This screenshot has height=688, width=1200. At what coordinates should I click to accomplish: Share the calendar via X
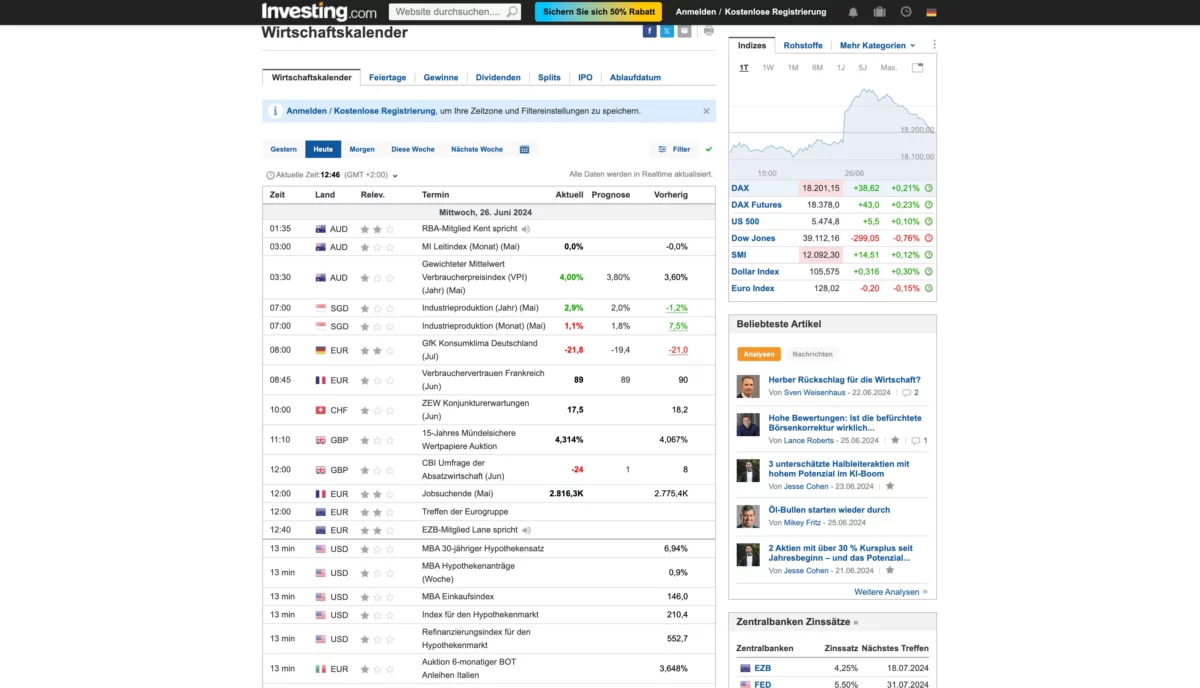[x=666, y=30]
